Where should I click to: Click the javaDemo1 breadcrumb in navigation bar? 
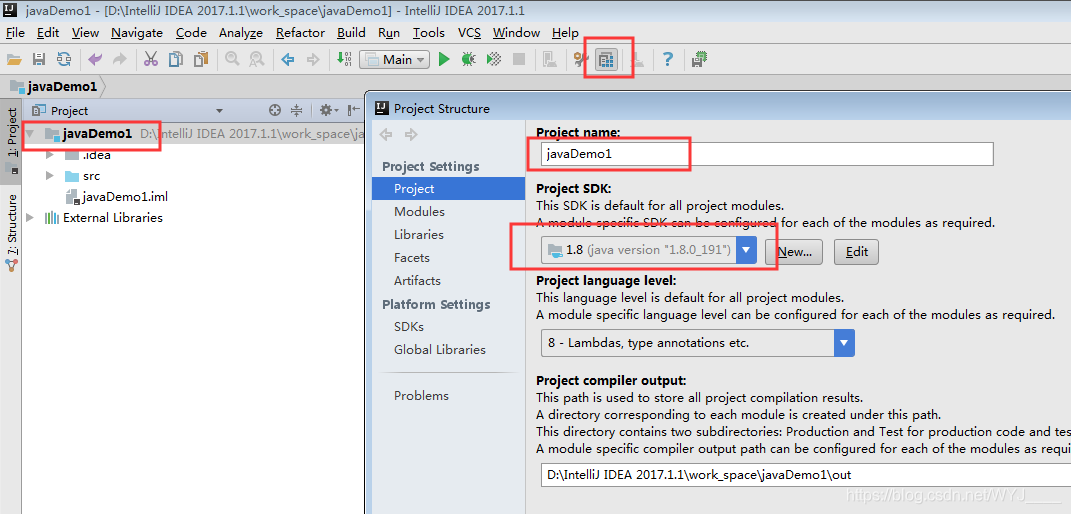point(54,87)
